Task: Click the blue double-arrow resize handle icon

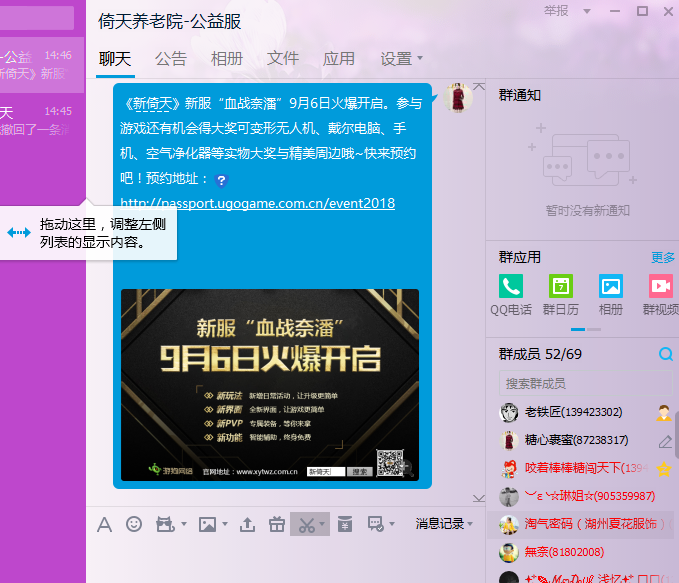Action: (19, 233)
